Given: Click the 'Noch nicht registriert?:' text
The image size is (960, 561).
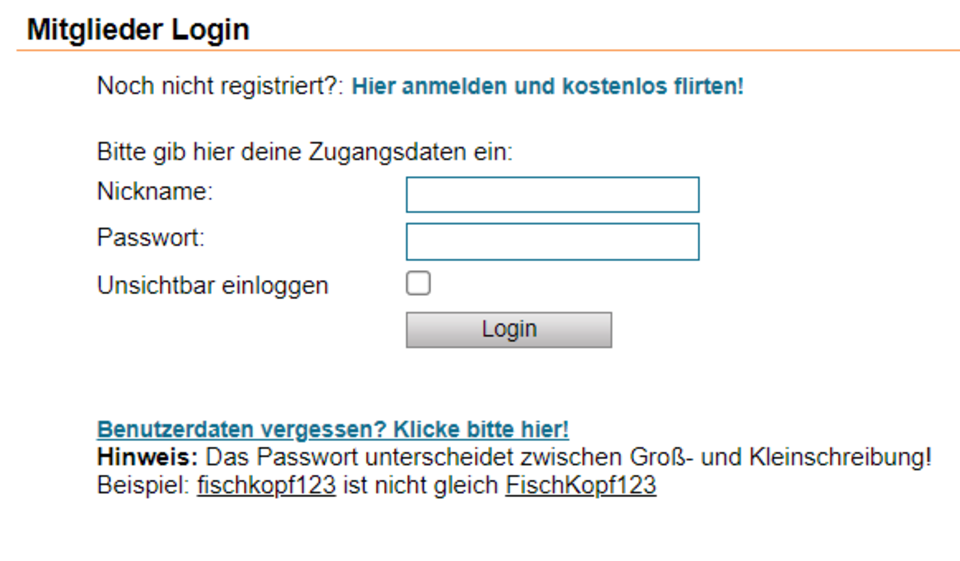Looking at the screenshot, I should click(x=220, y=86).
